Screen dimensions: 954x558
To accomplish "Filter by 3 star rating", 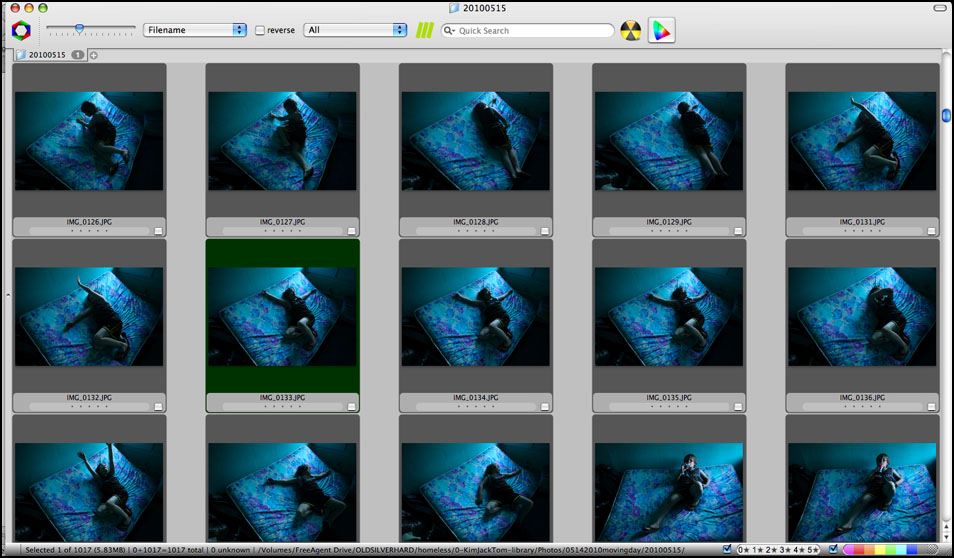I will pos(785,550).
